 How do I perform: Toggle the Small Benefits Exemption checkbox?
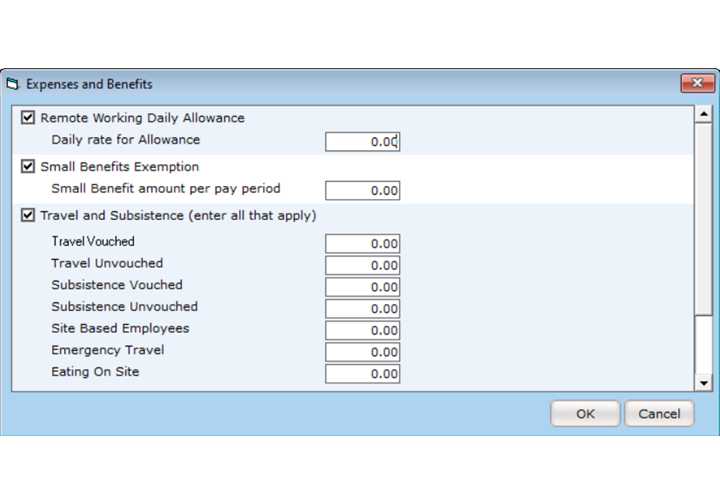(27, 167)
